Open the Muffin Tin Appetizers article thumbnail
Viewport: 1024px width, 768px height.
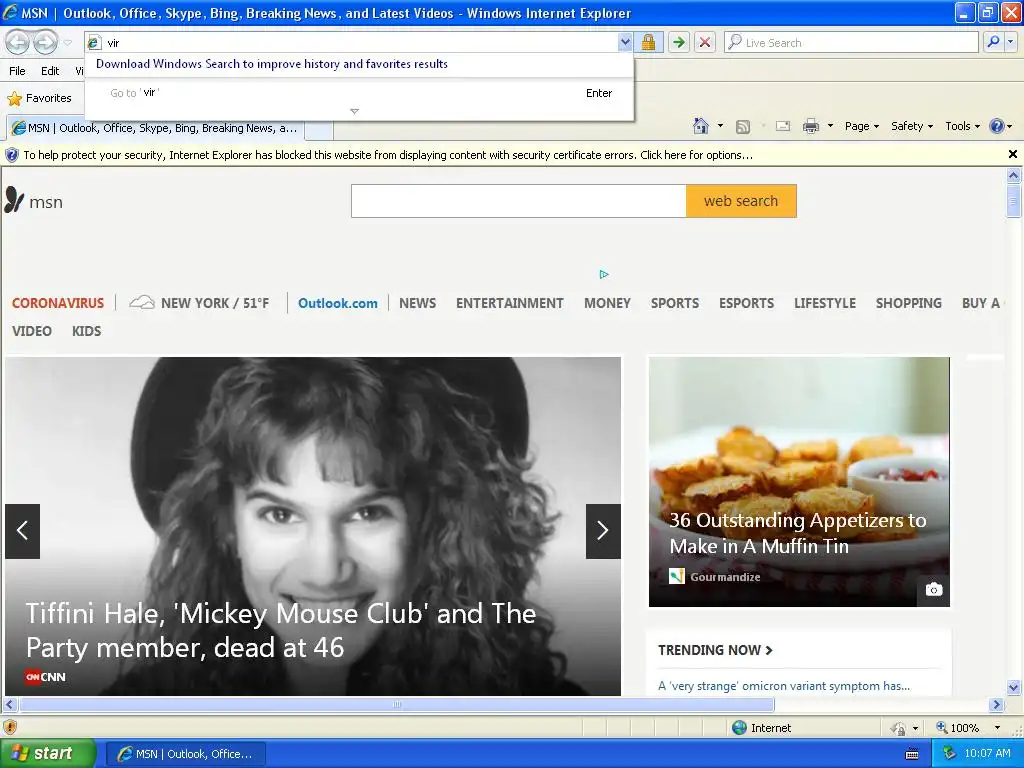coord(799,481)
